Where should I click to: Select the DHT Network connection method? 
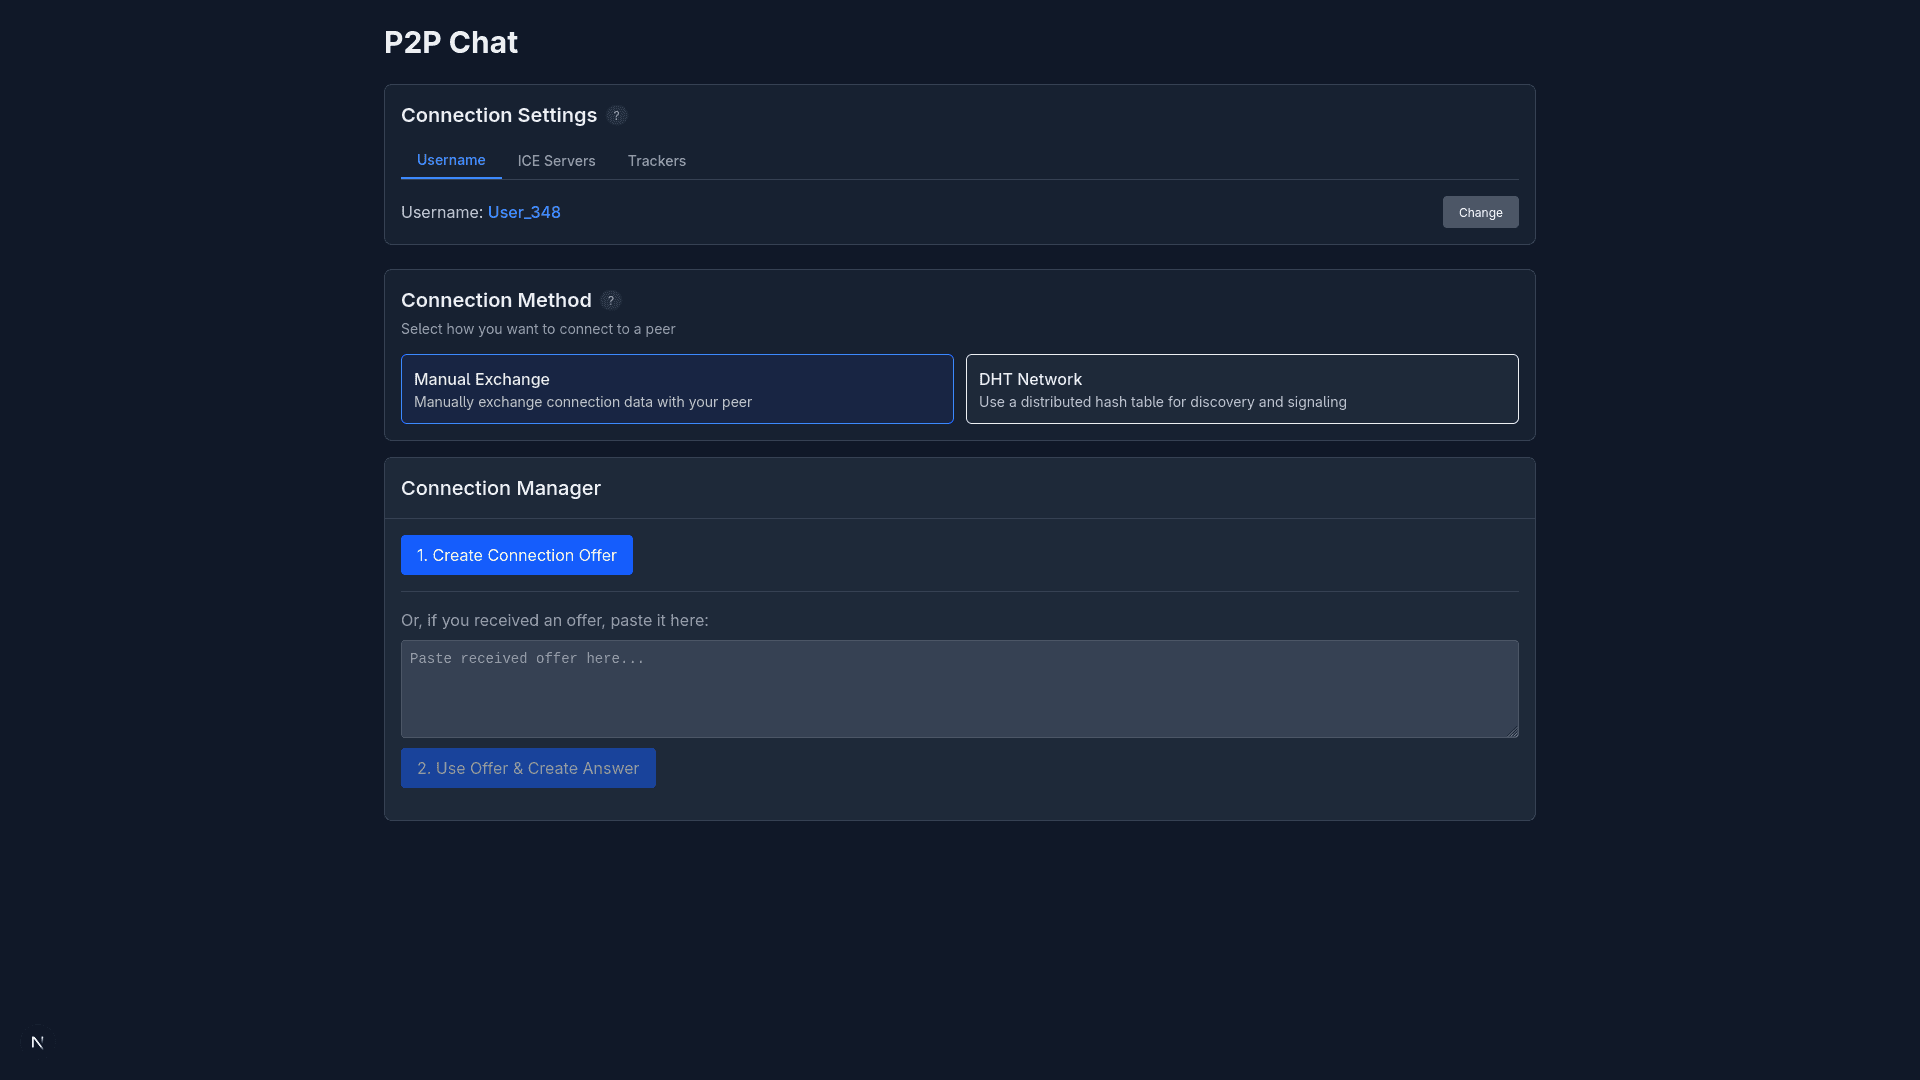(x=1242, y=389)
